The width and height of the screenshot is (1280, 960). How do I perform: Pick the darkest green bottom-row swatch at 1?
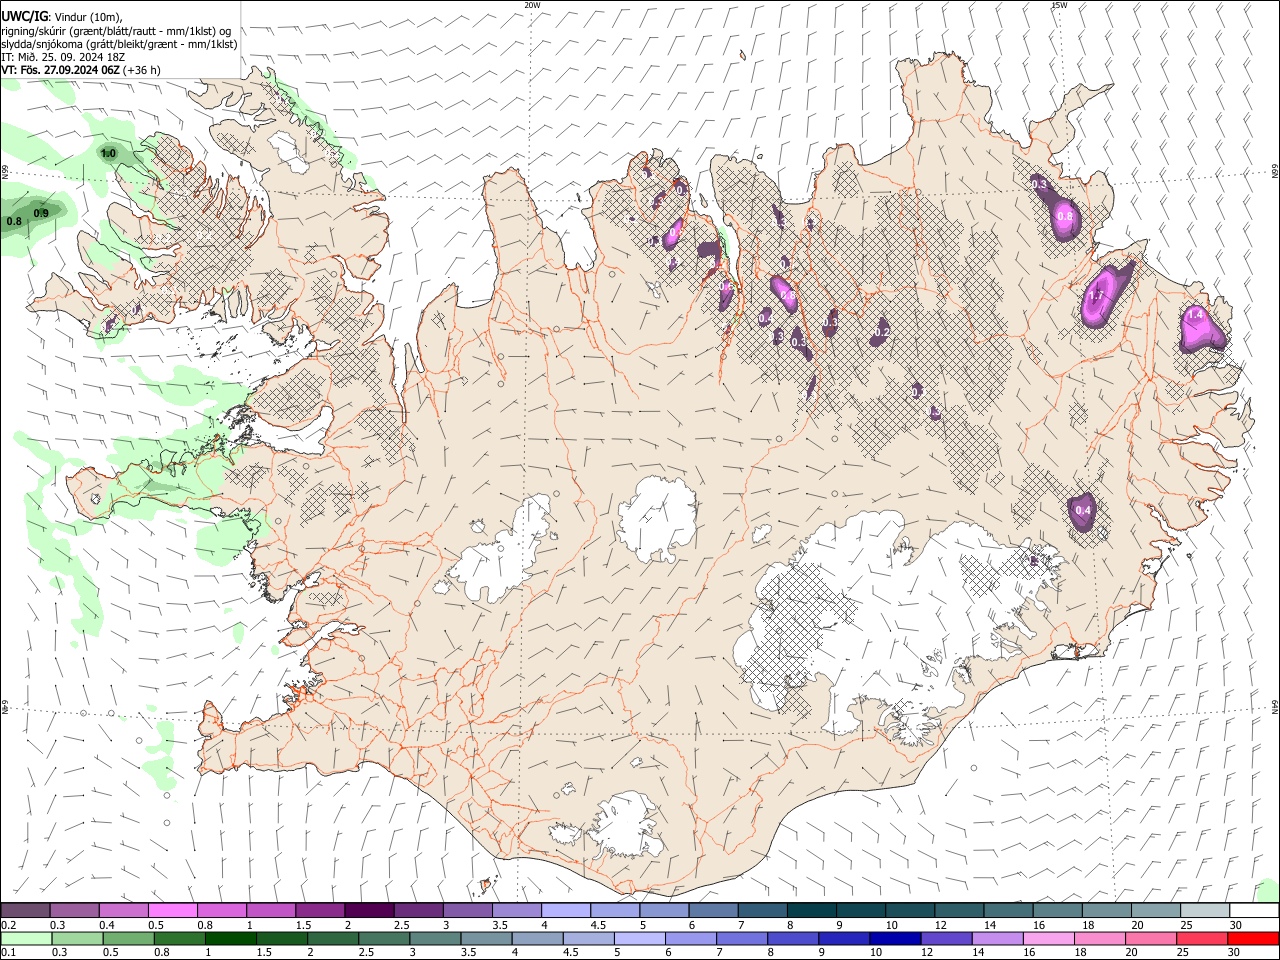click(230, 938)
